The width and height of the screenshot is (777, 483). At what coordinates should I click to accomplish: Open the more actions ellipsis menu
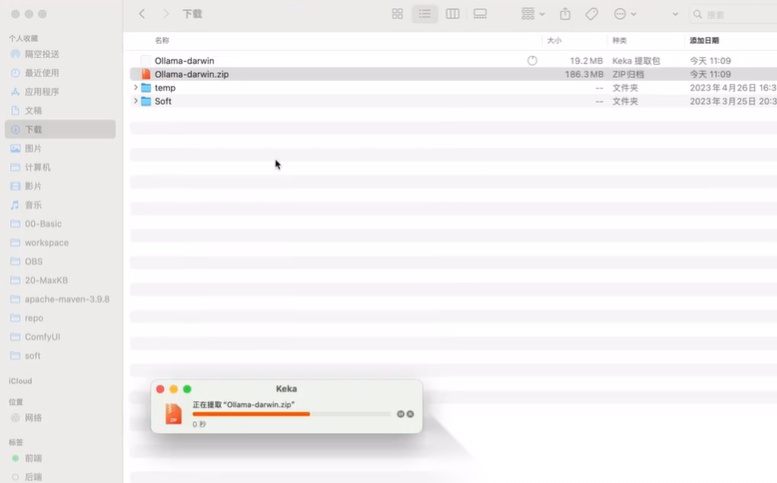point(624,14)
